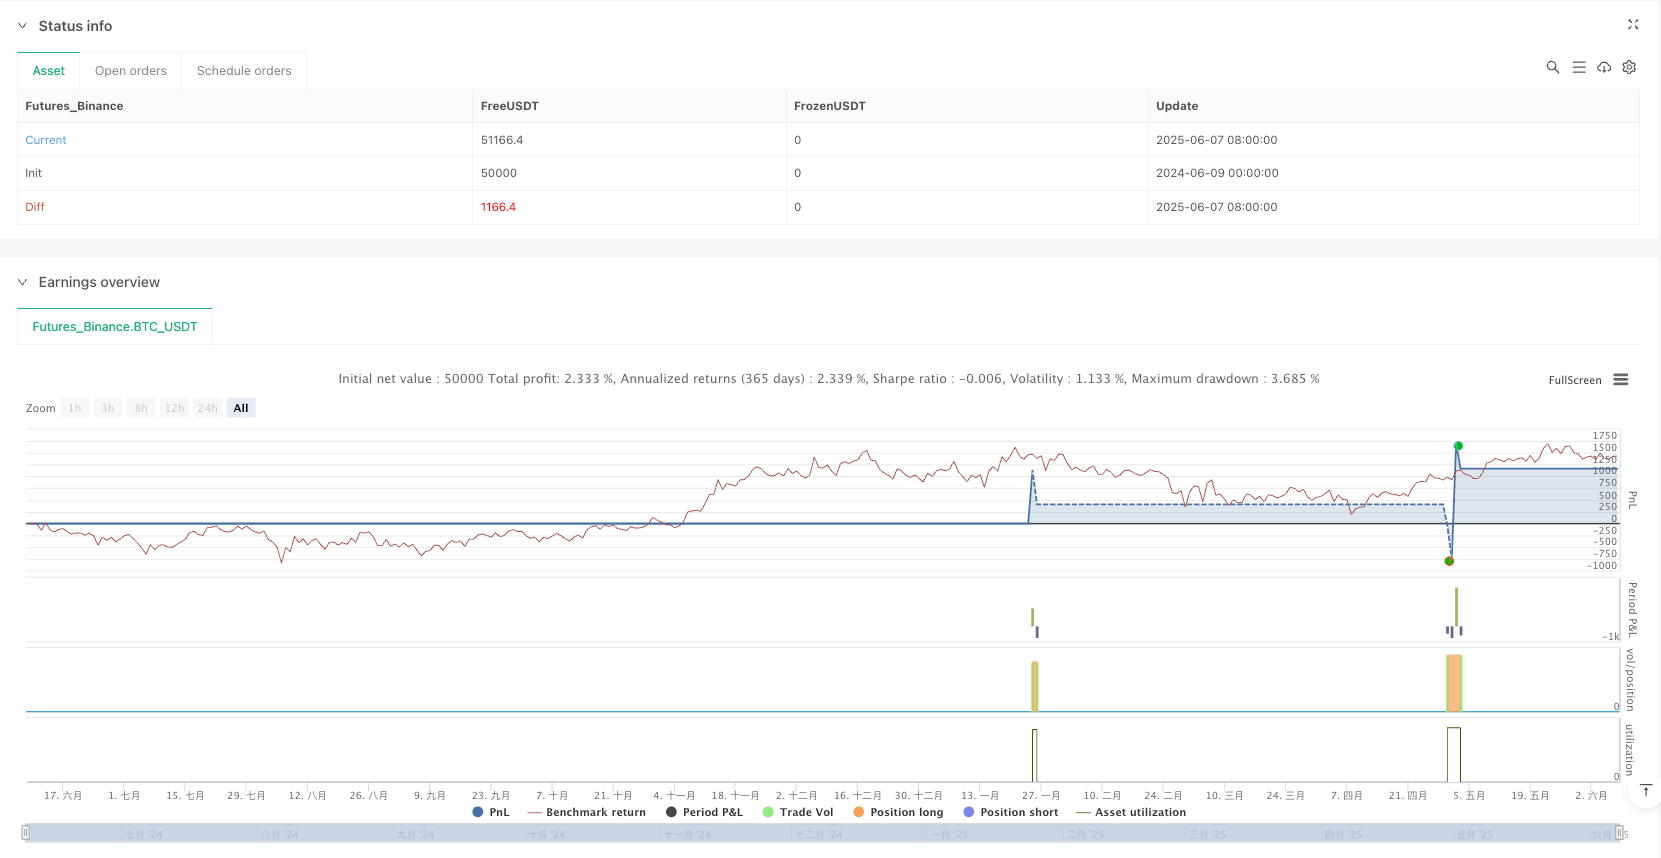Switch to the Open orders tab
This screenshot has width=1661, height=858.
point(131,71)
